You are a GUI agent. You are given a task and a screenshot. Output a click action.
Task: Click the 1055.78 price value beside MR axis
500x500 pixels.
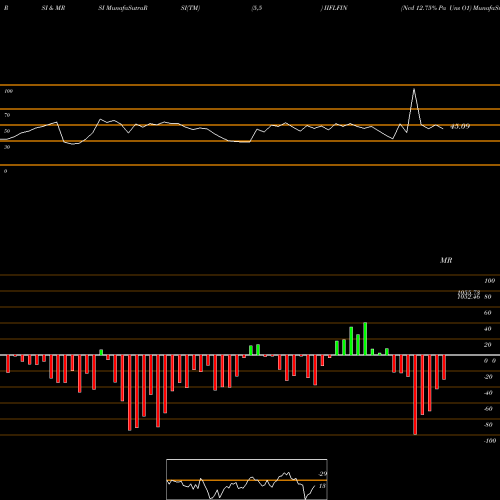(469, 292)
